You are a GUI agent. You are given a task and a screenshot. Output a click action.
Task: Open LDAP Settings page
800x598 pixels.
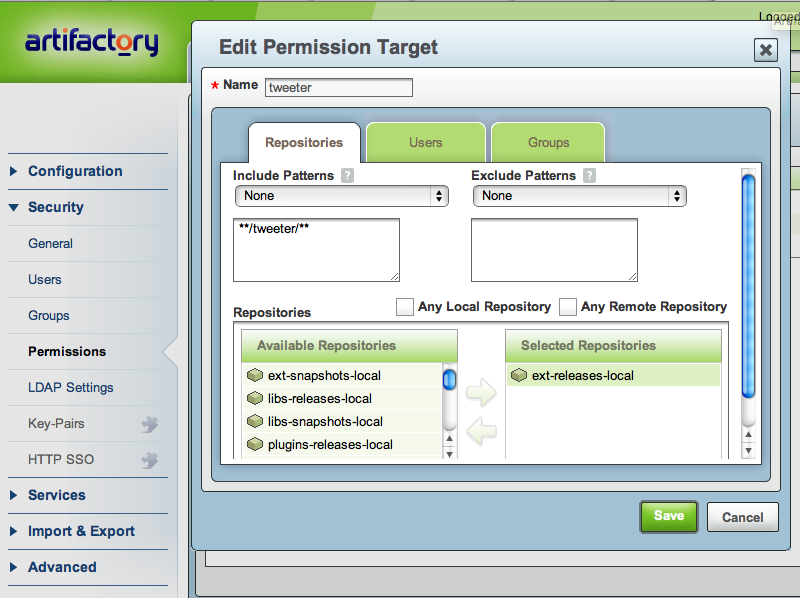pyautogui.click(x=70, y=387)
